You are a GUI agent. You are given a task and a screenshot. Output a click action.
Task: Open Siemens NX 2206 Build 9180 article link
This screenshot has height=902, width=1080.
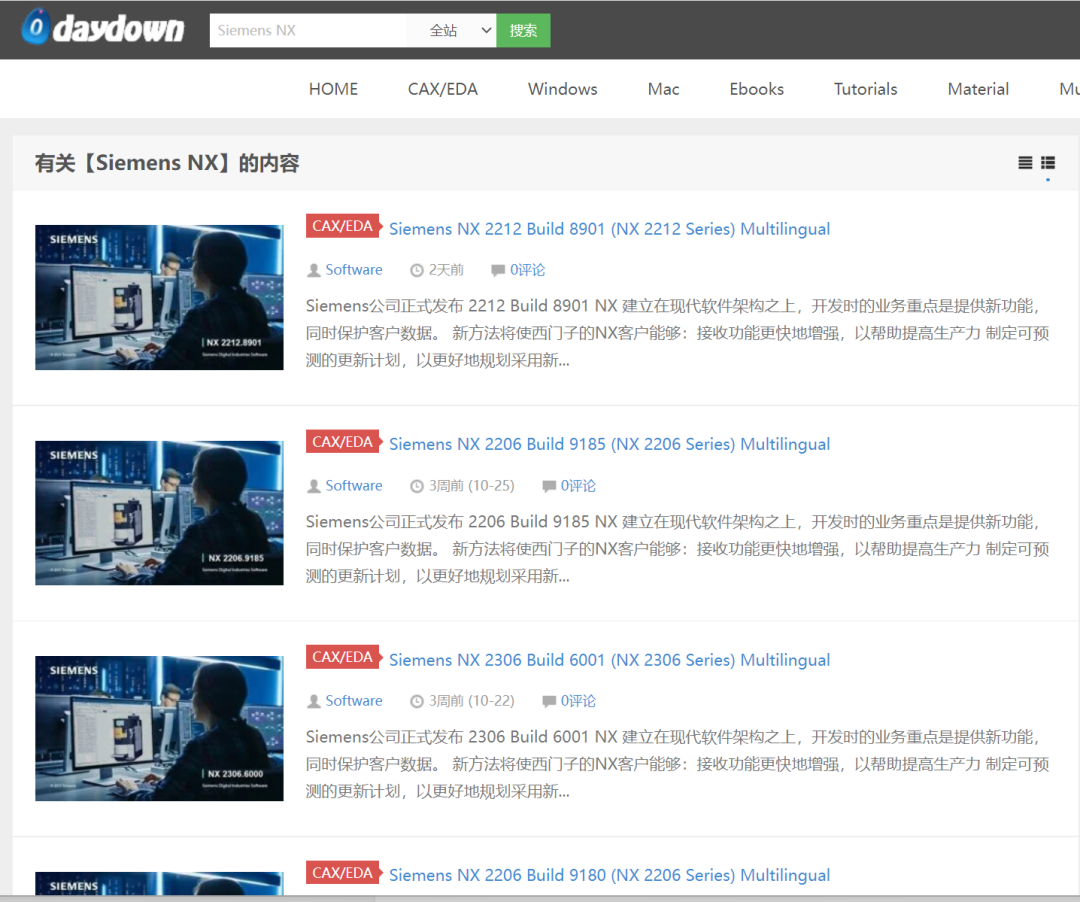click(x=610, y=875)
